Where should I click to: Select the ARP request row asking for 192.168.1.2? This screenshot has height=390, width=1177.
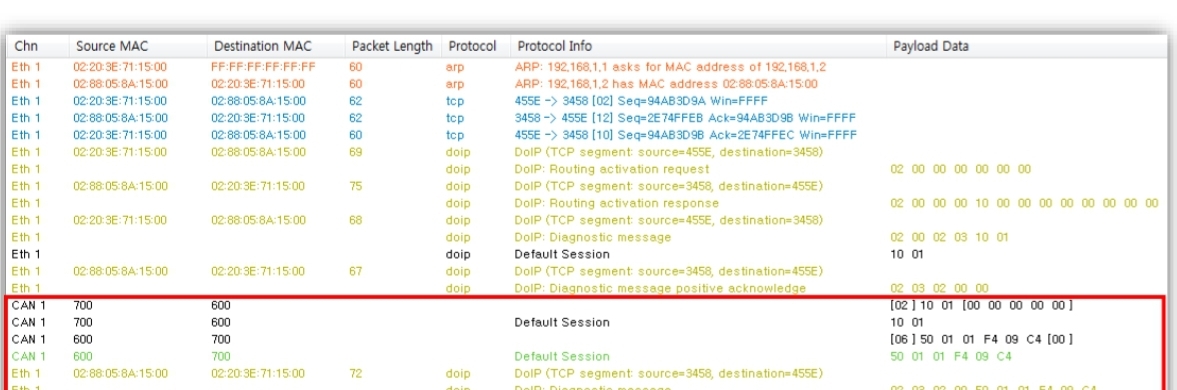(587, 67)
